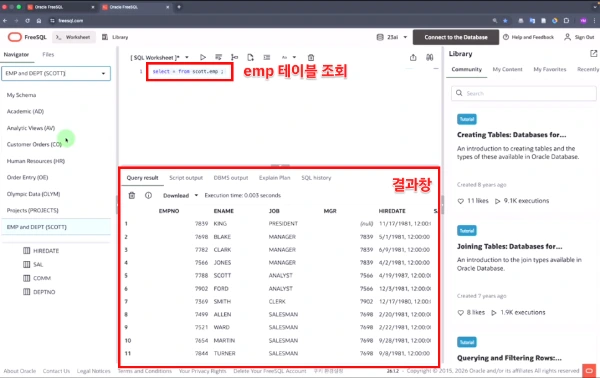Click the SAL column icon in navigator

[x=26, y=264]
